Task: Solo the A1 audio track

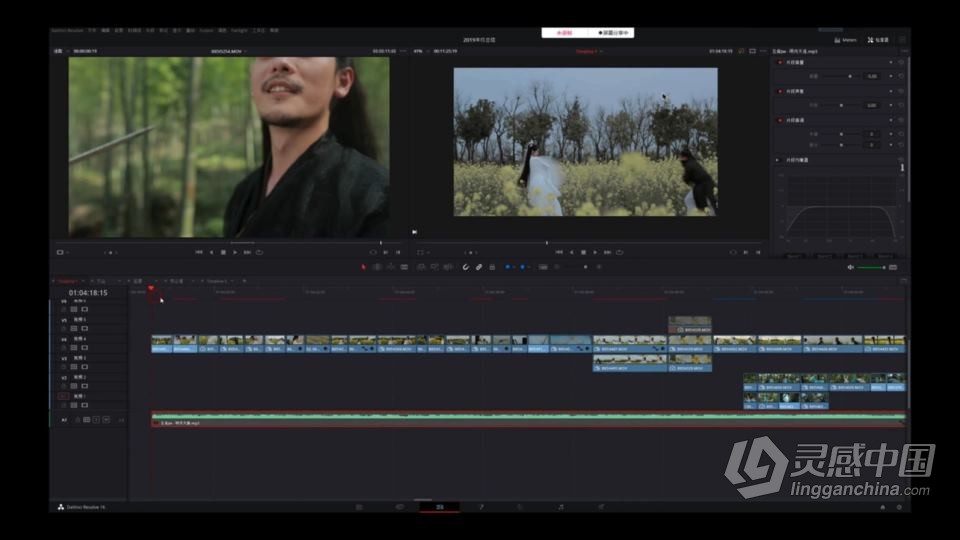Action: [x=97, y=420]
